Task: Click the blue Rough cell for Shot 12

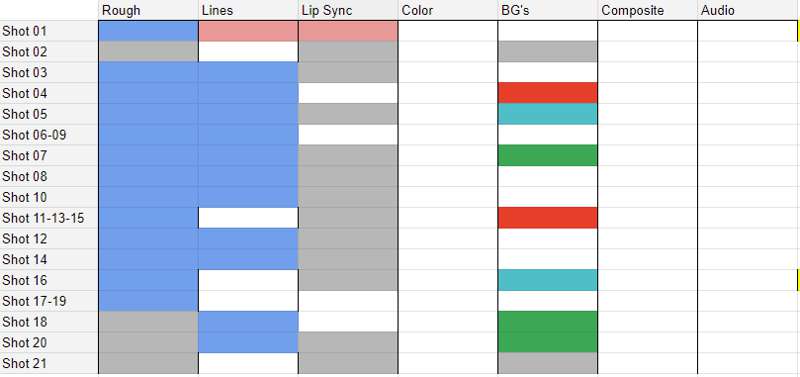Action: (x=148, y=239)
